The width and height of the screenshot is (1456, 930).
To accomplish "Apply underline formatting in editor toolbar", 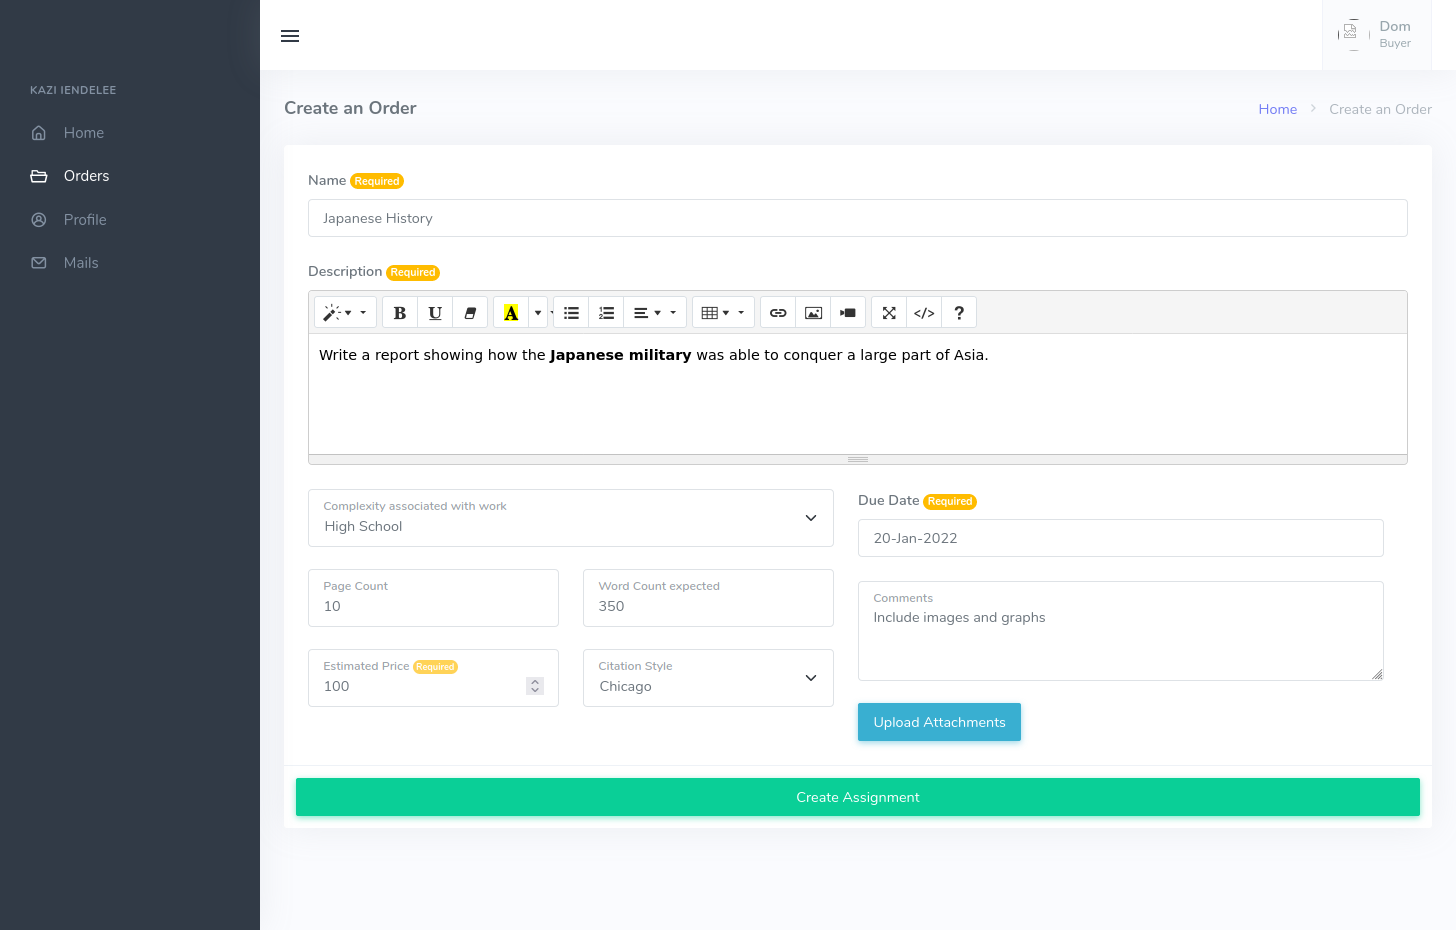I will point(435,313).
